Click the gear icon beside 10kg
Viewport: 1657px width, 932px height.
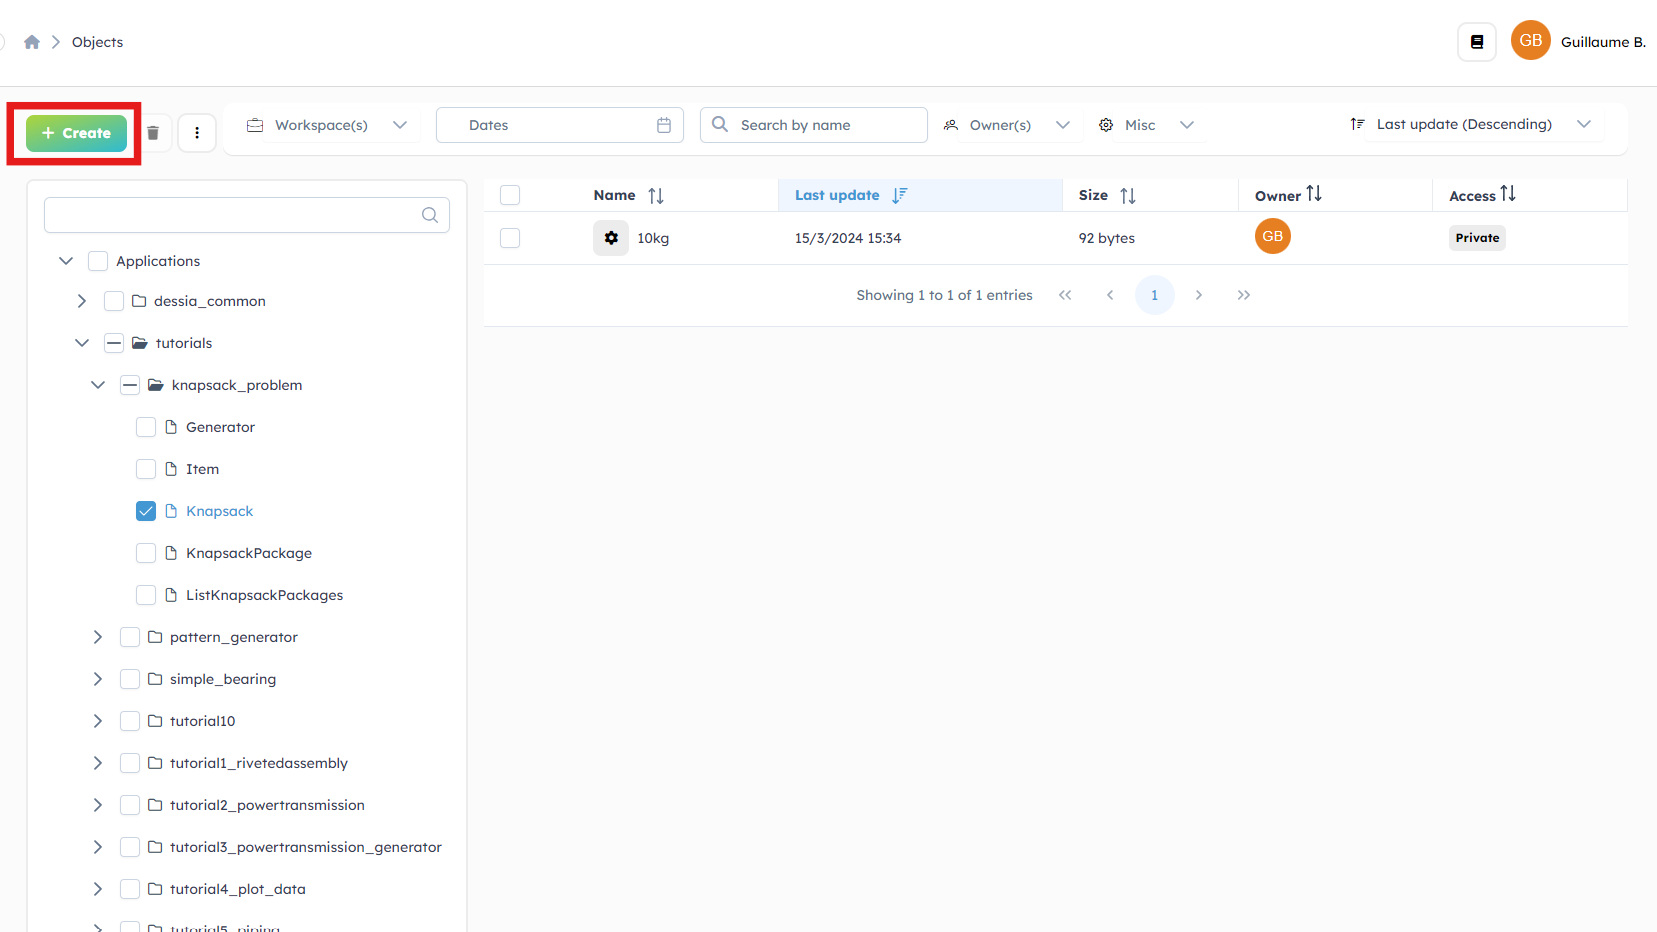(611, 238)
